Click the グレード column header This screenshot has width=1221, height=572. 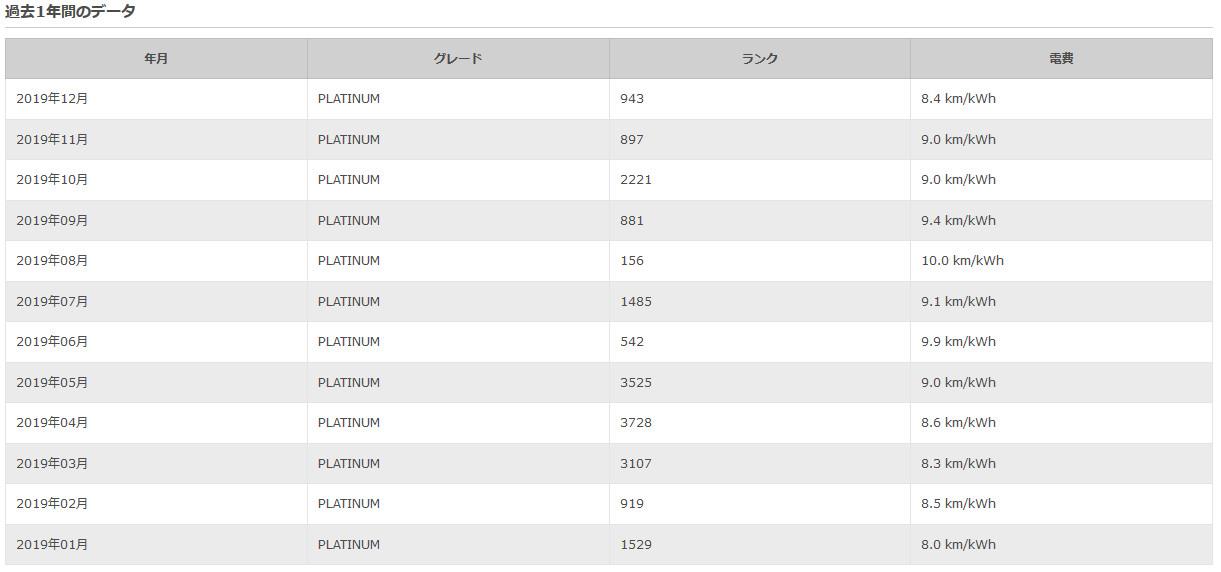(x=458, y=59)
